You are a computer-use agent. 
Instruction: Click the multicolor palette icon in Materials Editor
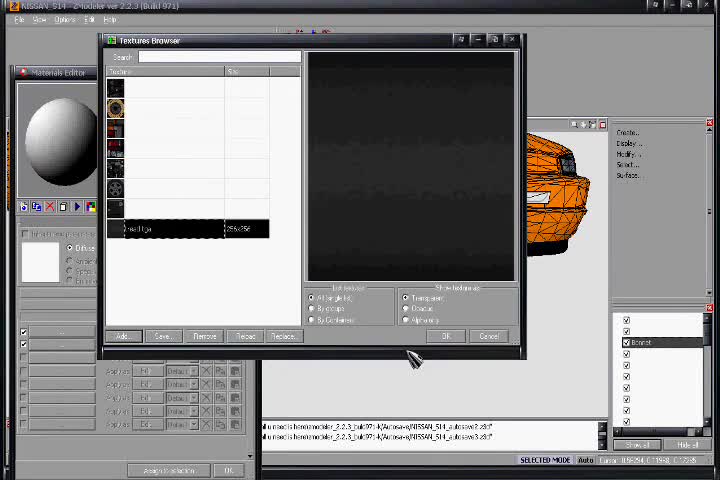coord(90,207)
